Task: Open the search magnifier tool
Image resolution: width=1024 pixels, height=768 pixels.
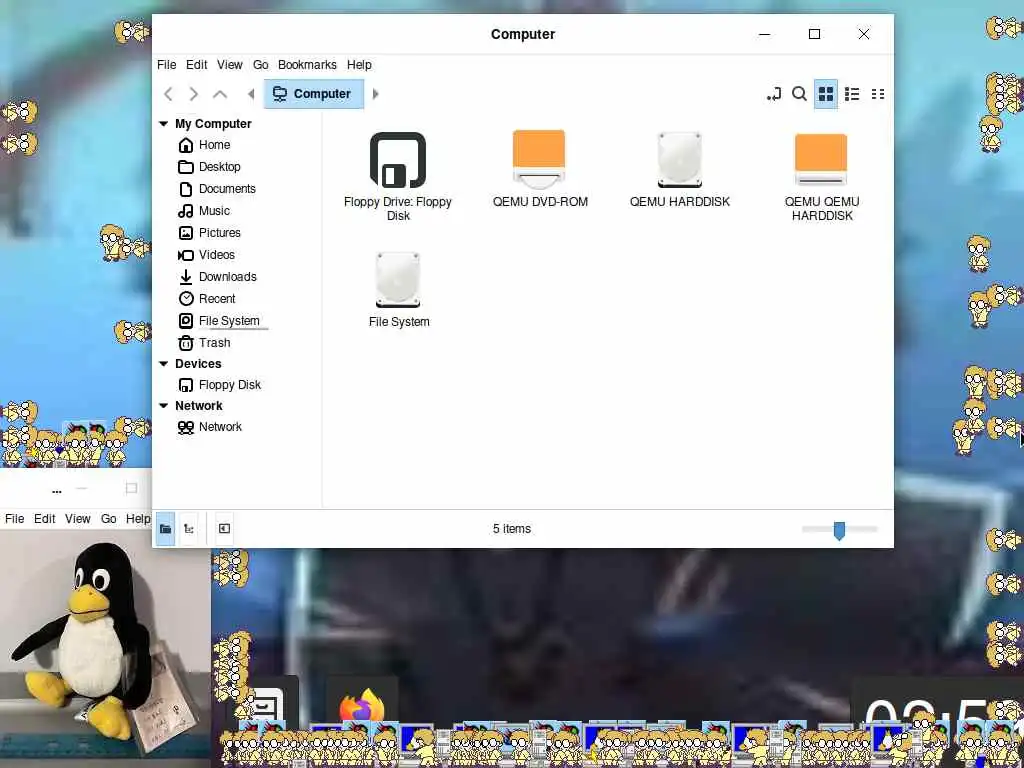Action: tap(799, 94)
